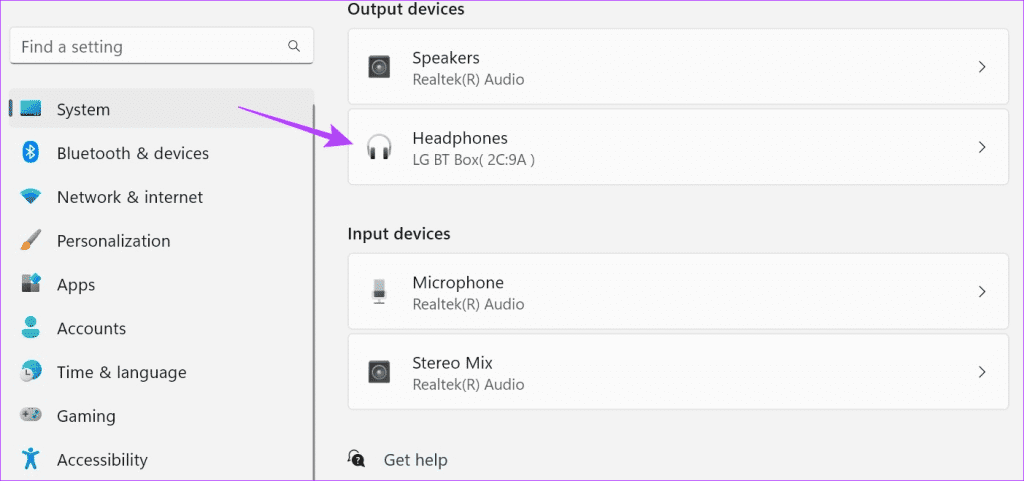Image resolution: width=1024 pixels, height=481 pixels.
Task: Click the Stereo Mix title text
Action: pyautogui.click(x=453, y=363)
